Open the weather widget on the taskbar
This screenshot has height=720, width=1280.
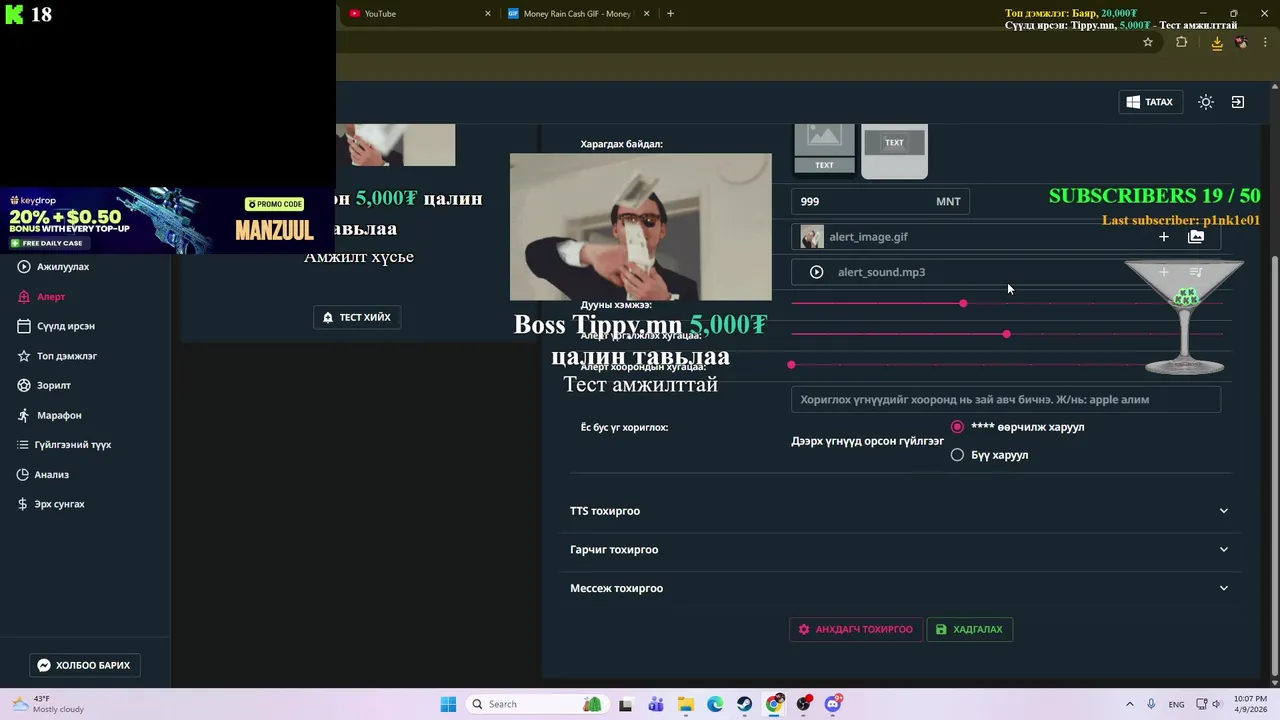(47, 704)
